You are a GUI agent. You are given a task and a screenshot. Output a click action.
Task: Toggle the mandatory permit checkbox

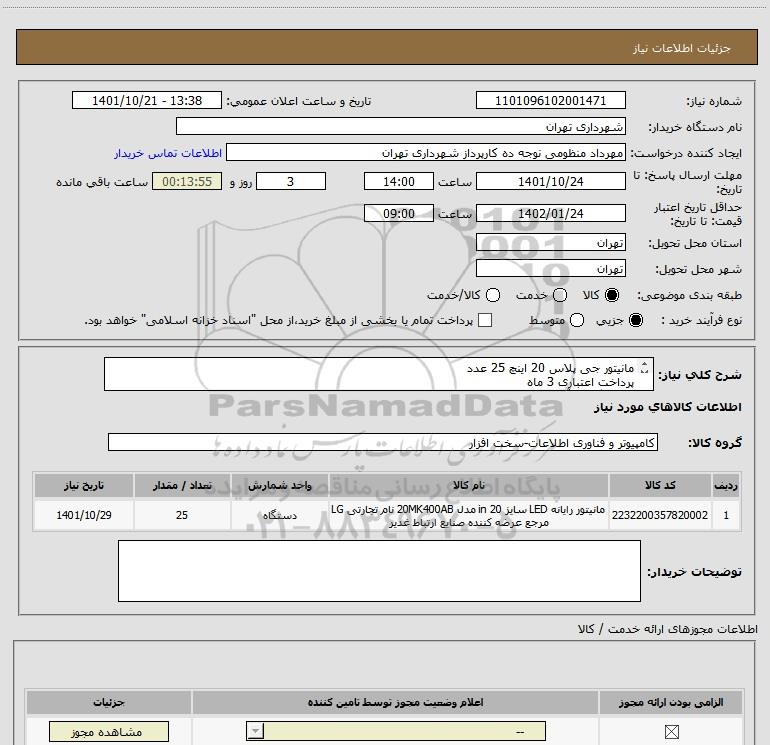click(671, 732)
